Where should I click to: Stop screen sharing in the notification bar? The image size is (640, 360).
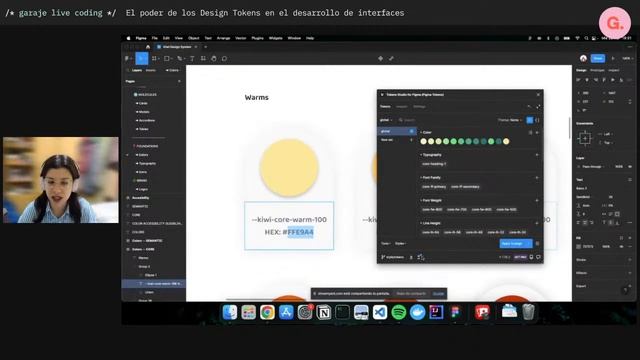[411, 293]
